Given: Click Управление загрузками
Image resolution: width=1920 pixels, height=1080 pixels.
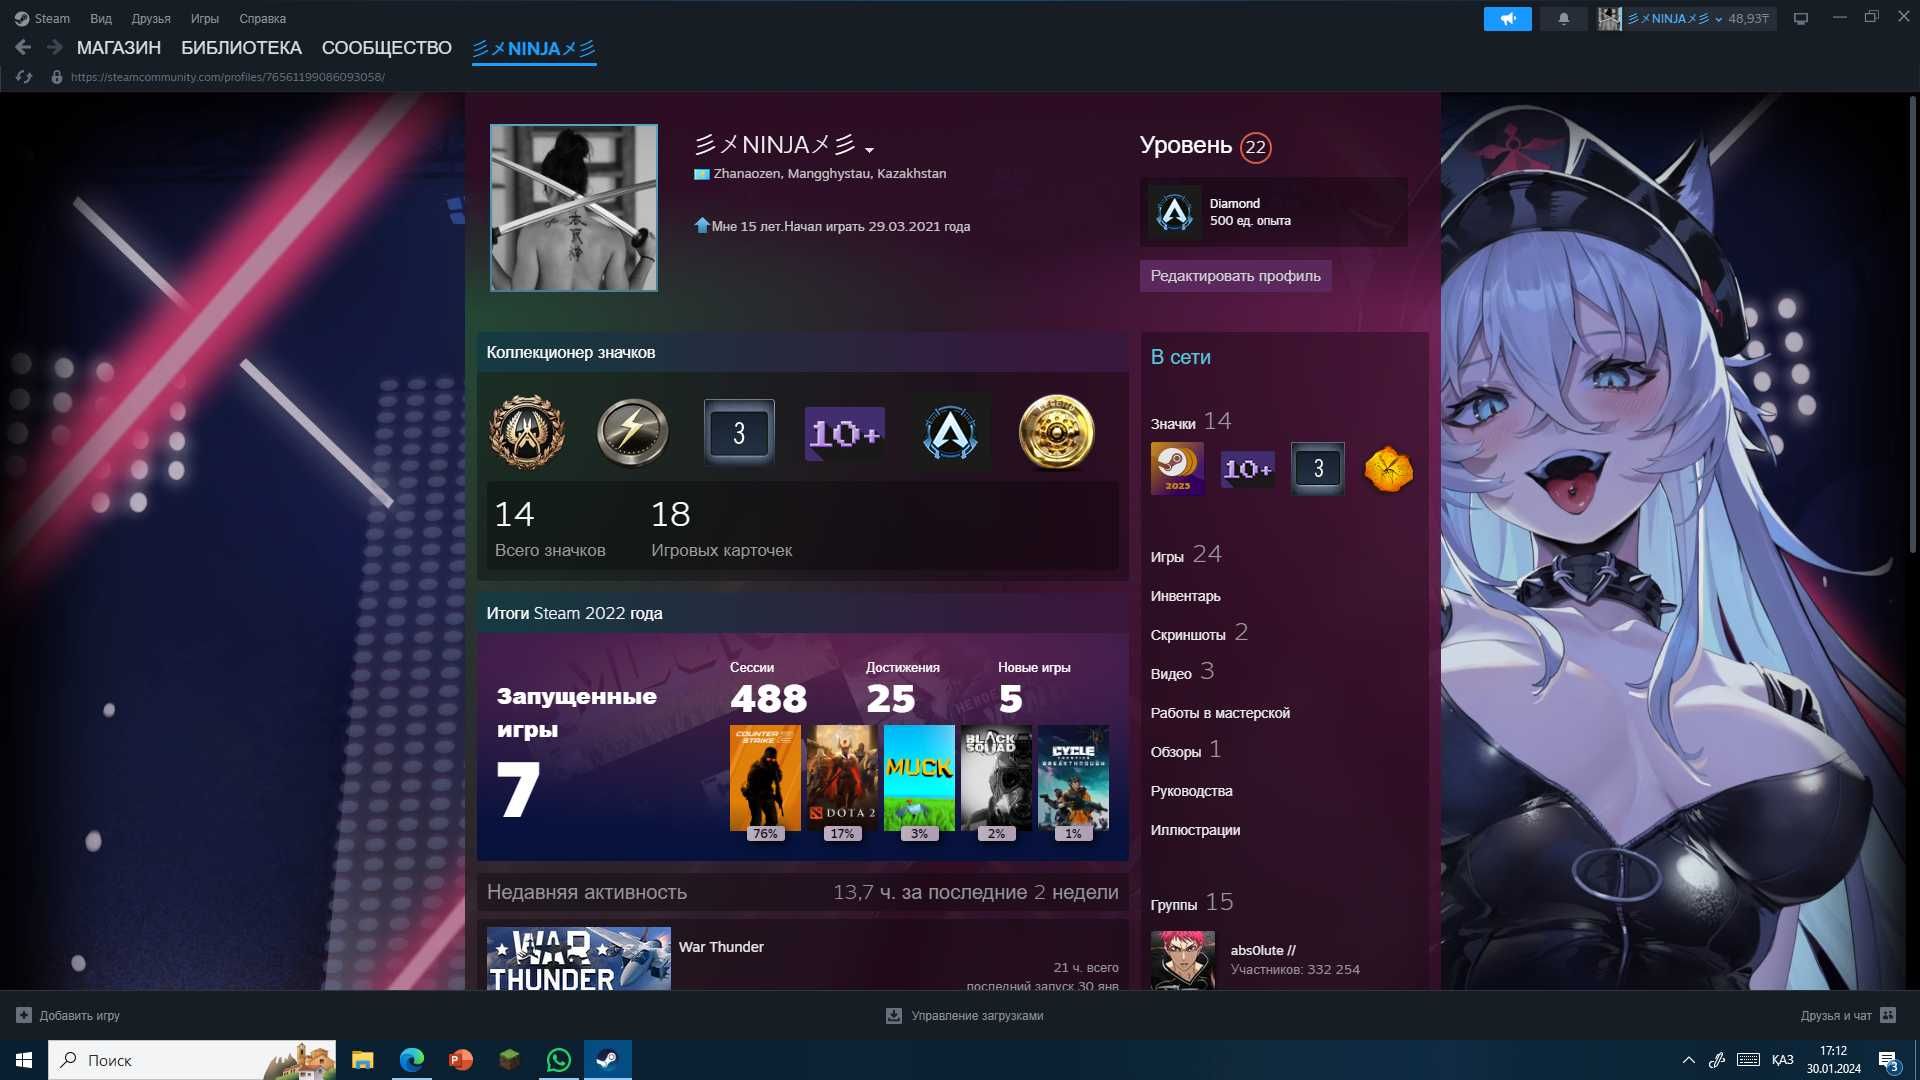Looking at the screenshot, I should click(977, 1015).
